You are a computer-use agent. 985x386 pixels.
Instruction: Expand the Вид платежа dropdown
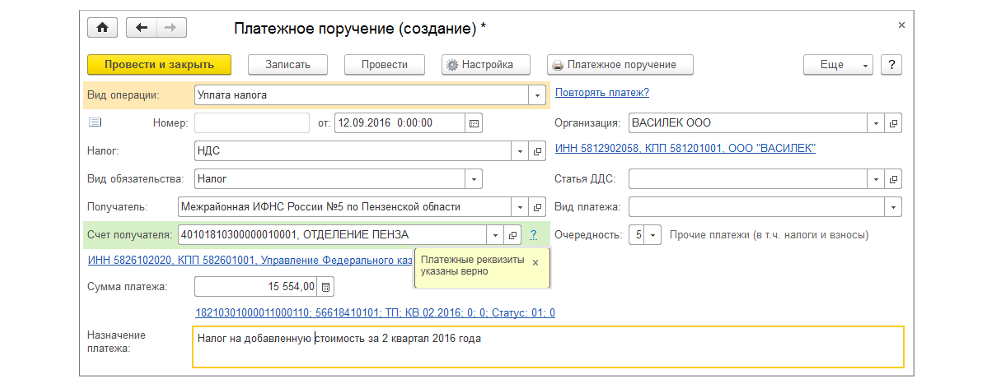[893, 206]
